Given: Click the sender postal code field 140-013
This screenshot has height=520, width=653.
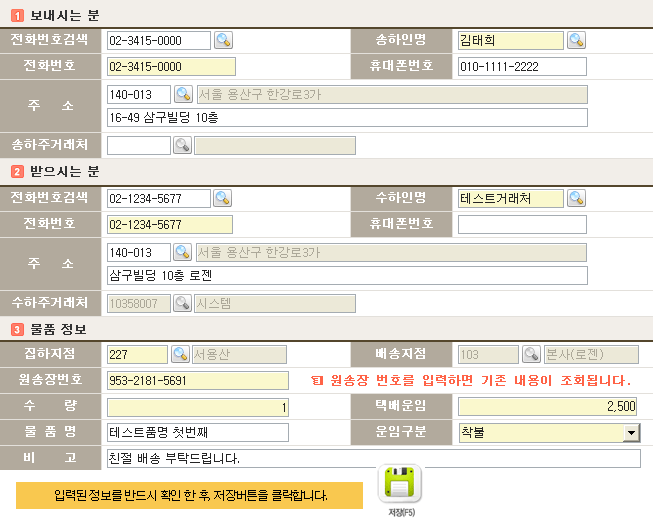Looking at the screenshot, I should pyautogui.click(x=139, y=95).
